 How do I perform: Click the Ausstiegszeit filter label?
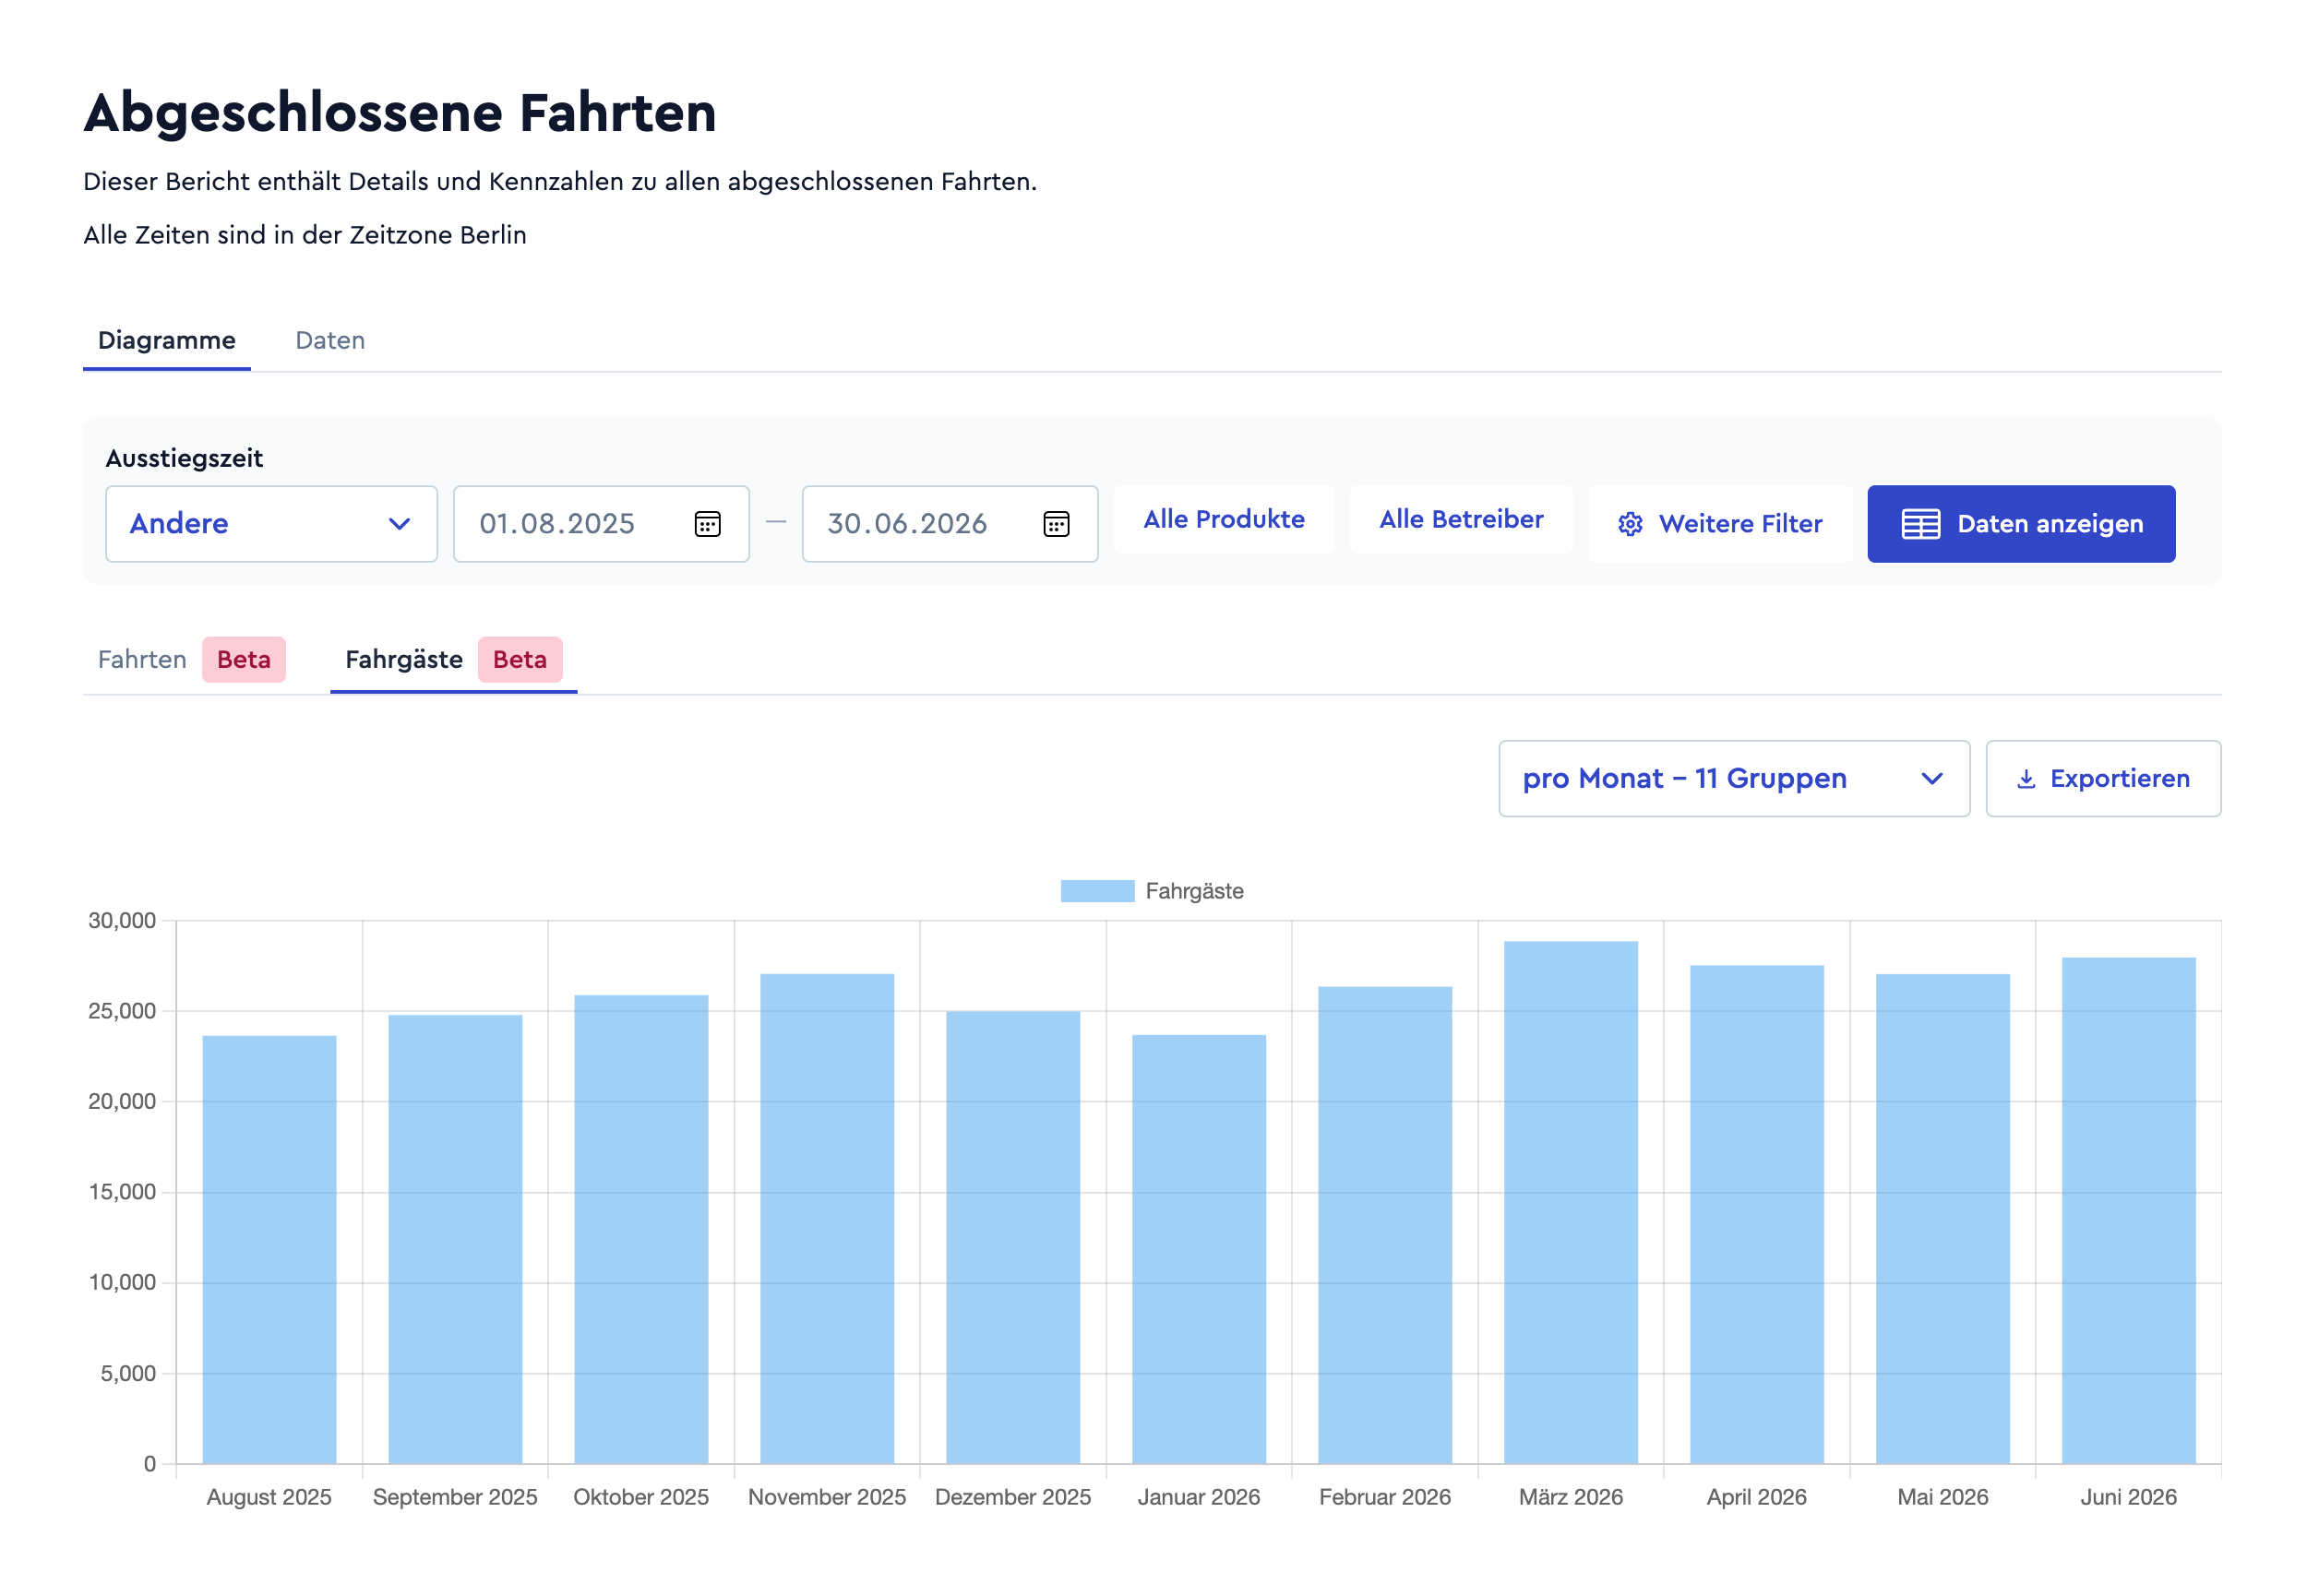point(184,459)
